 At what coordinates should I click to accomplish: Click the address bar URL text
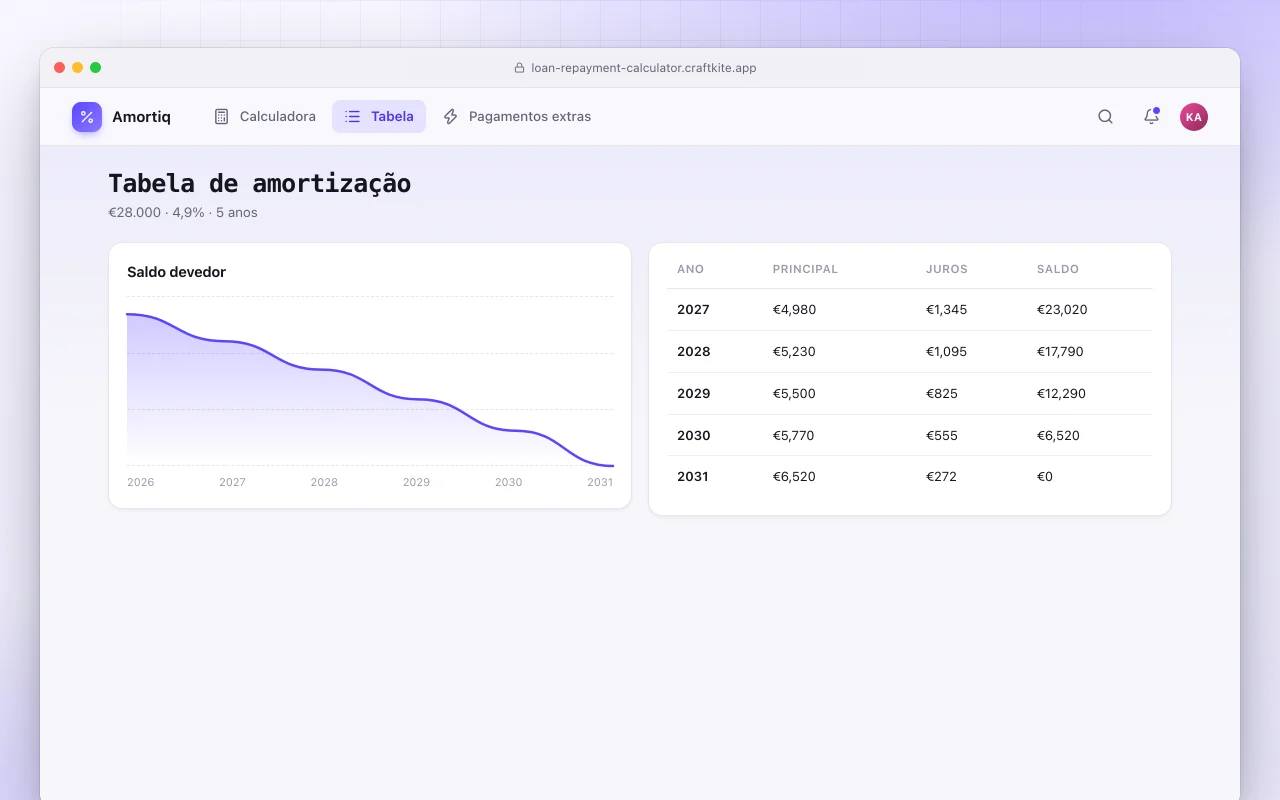[644, 68]
